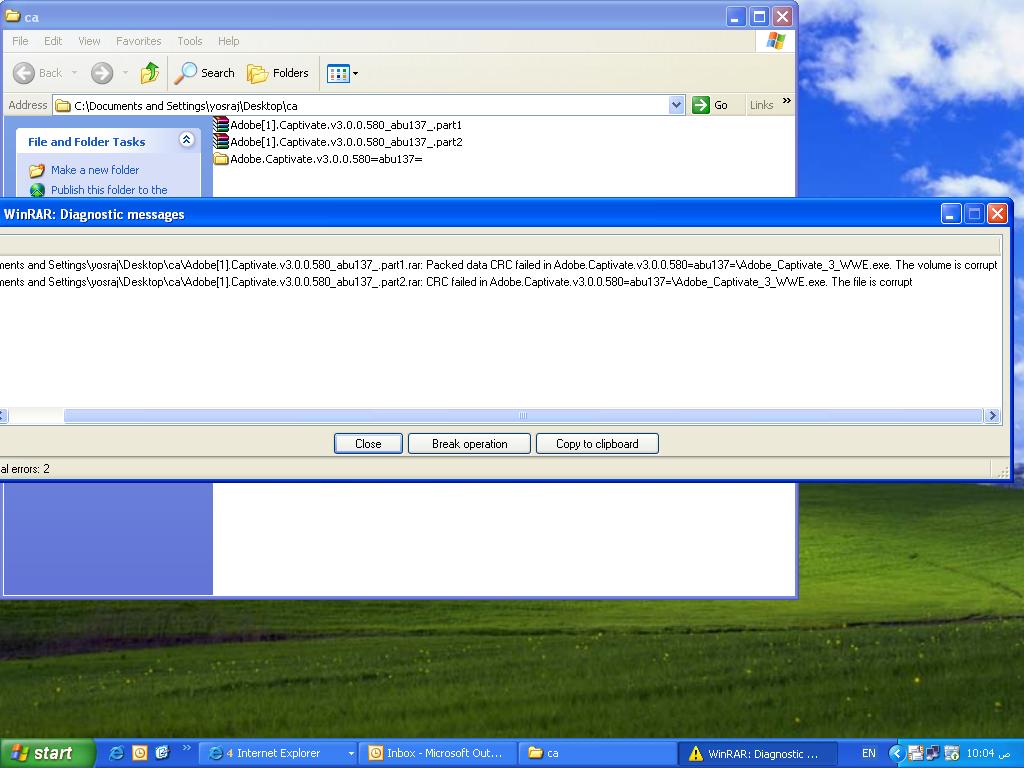
Task: Expand the Views dropdown arrow
Action: [355, 73]
